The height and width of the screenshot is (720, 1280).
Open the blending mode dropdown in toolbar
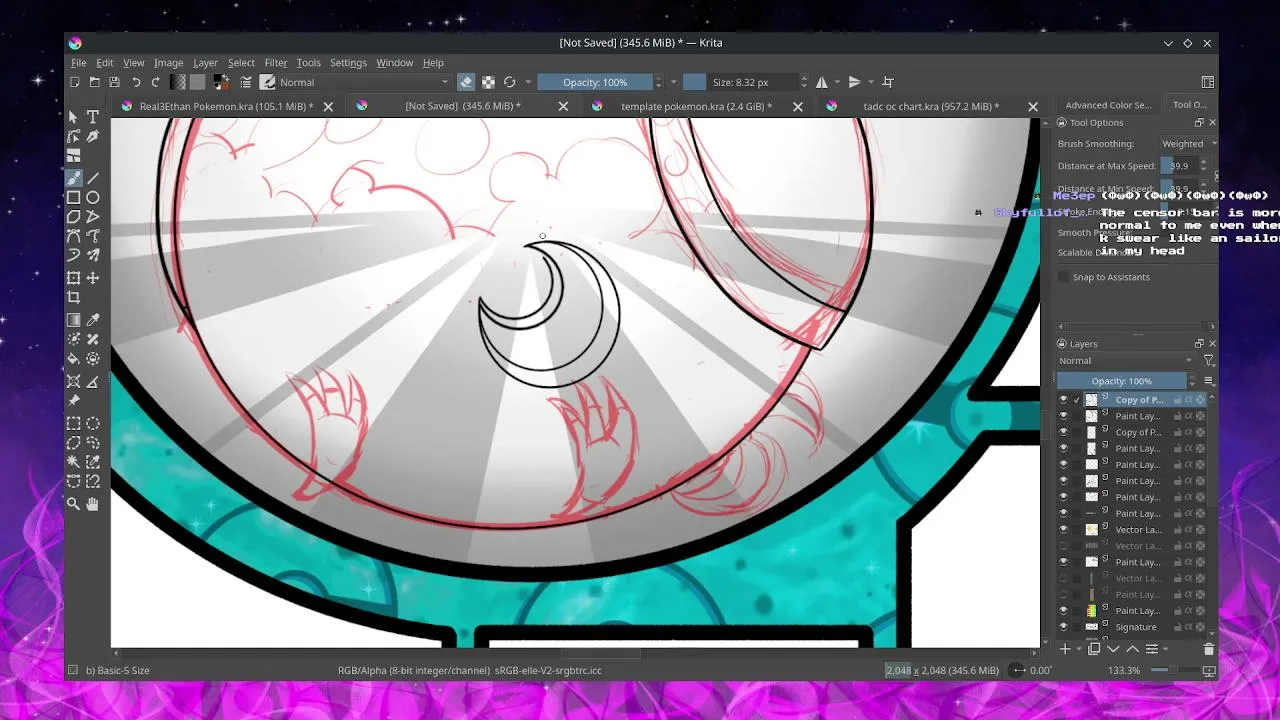tap(364, 82)
